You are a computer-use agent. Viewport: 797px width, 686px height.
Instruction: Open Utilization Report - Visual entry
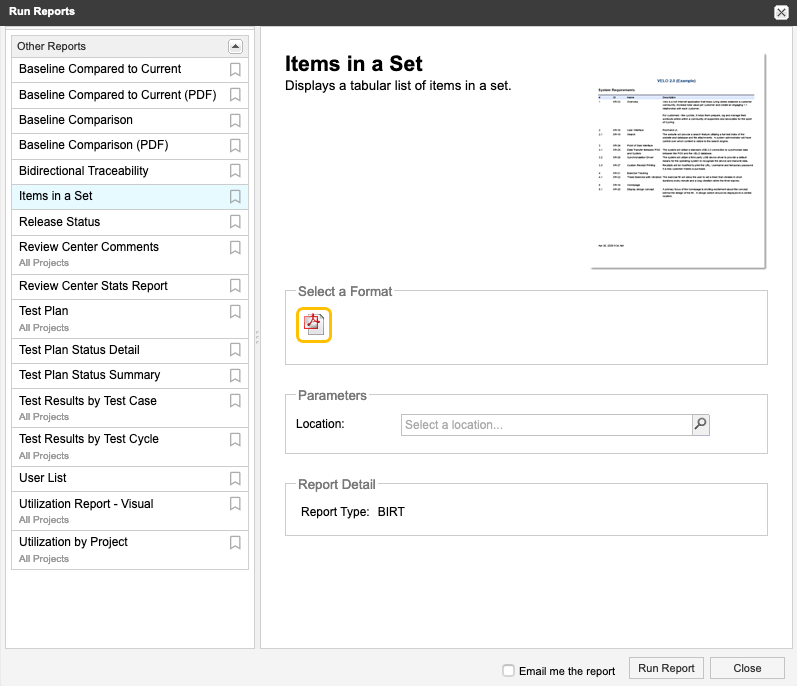pyautogui.click(x=130, y=511)
